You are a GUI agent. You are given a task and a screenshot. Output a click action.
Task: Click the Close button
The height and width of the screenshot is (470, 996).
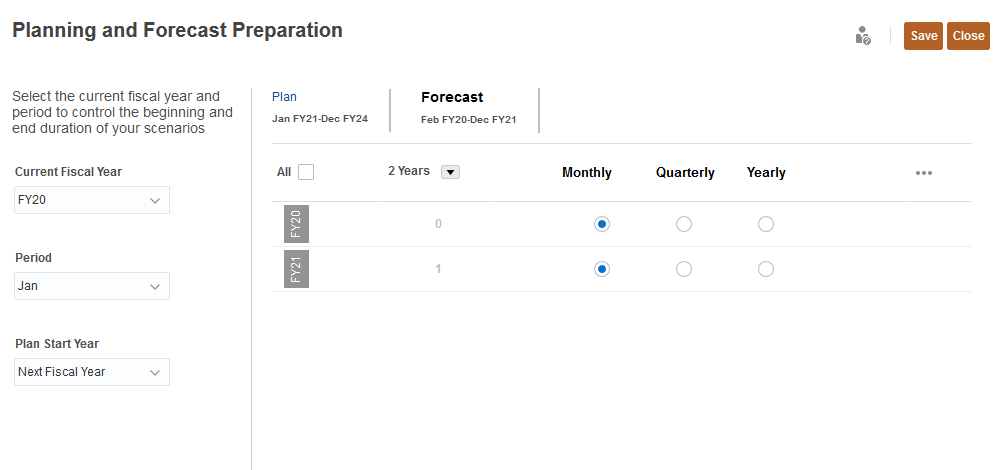point(968,36)
